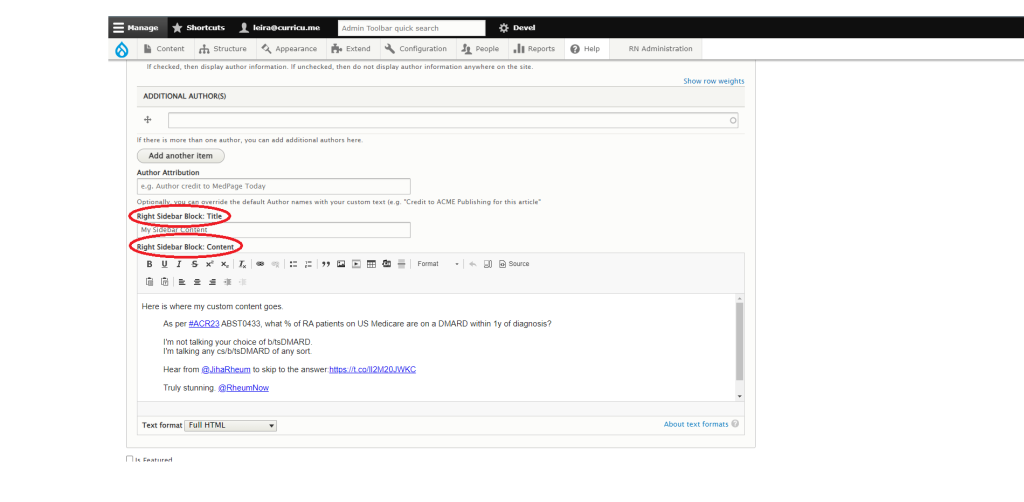Go to the Configuration menu item
Image resolution: width=1024 pixels, height=502 pixels.
pos(416,49)
